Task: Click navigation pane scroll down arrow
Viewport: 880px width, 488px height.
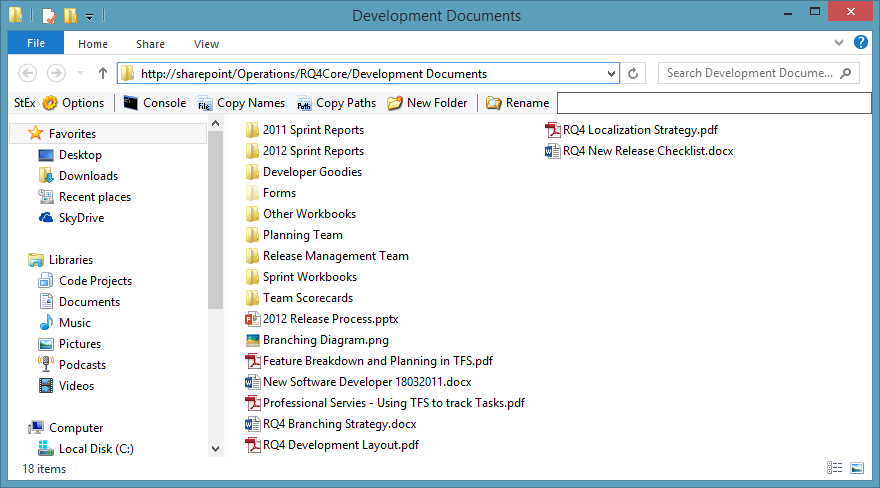Action: tap(216, 449)
